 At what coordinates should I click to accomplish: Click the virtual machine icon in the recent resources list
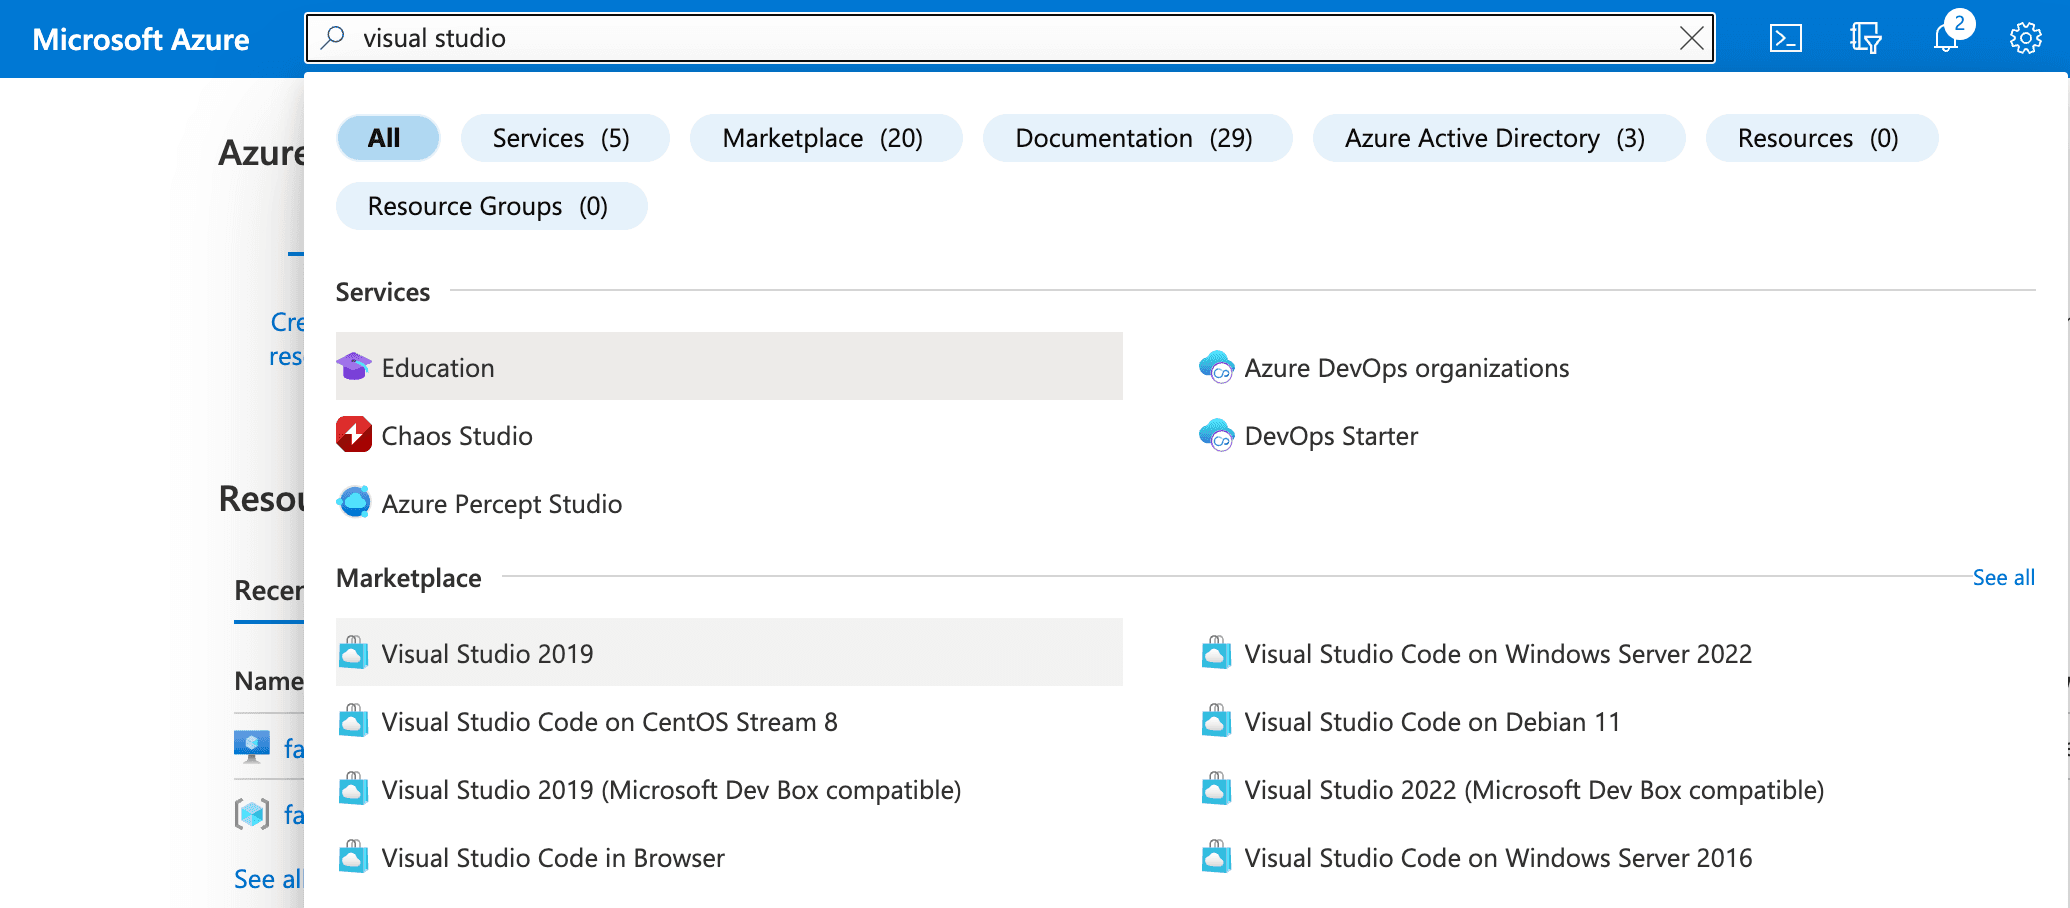click(x=252, y=746)
